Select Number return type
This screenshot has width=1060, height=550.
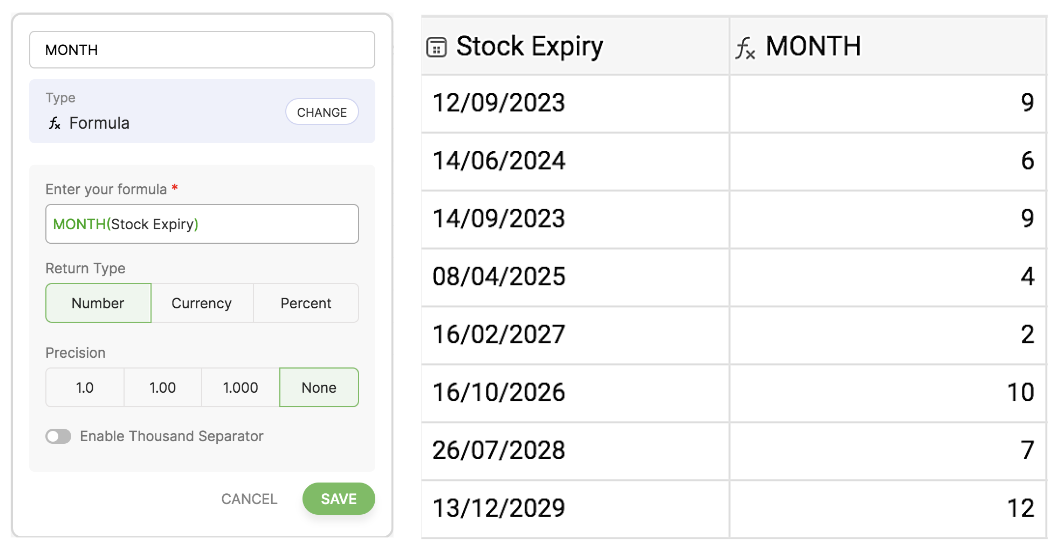(98, 303)
